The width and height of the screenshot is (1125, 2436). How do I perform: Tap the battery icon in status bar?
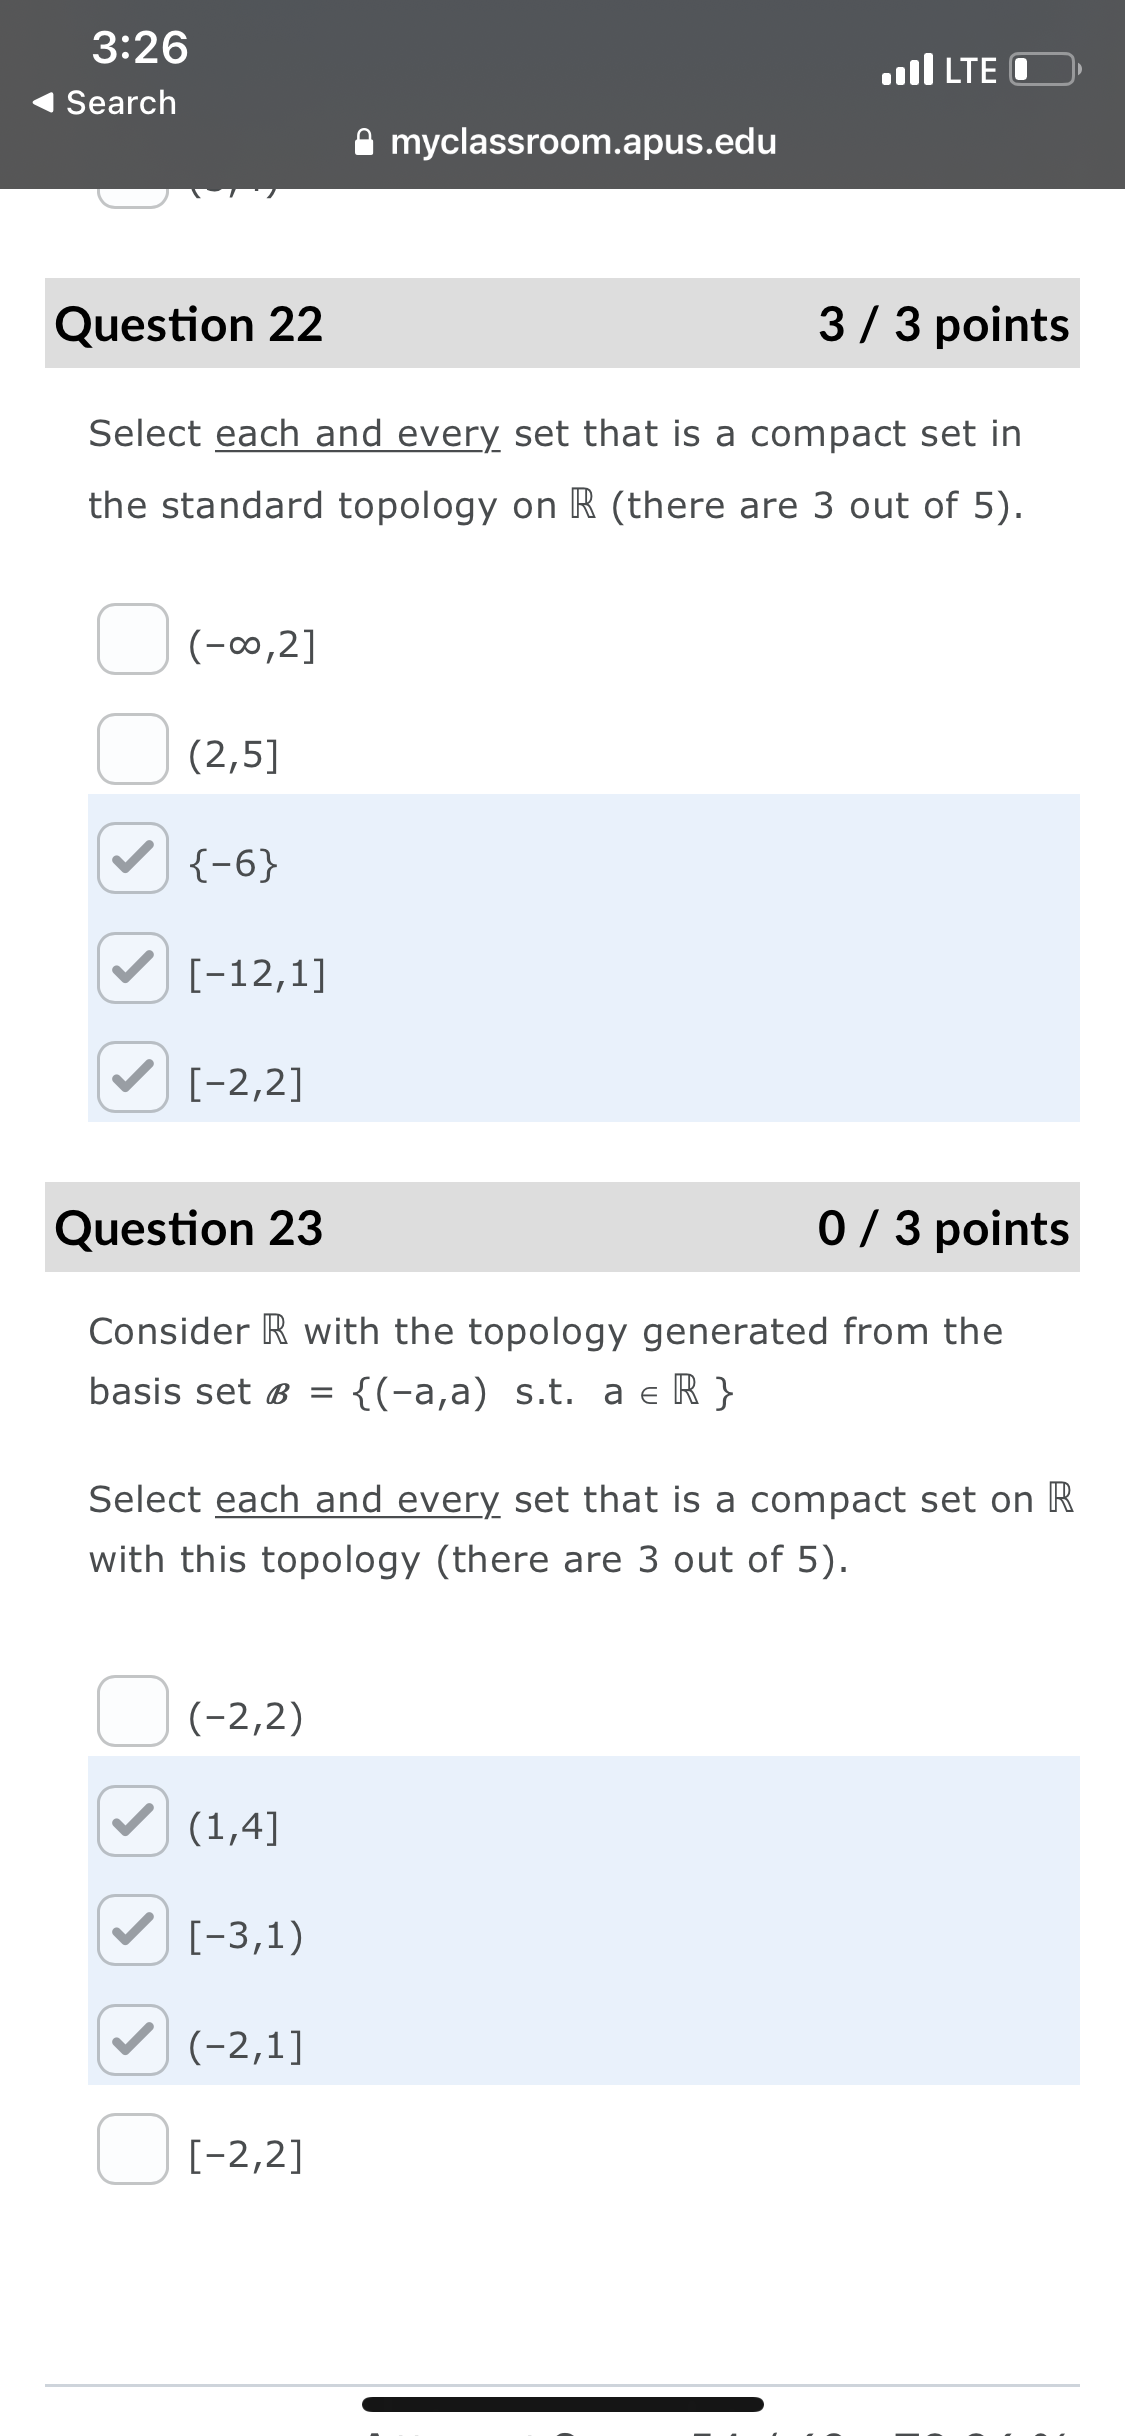coord(1046,70)
